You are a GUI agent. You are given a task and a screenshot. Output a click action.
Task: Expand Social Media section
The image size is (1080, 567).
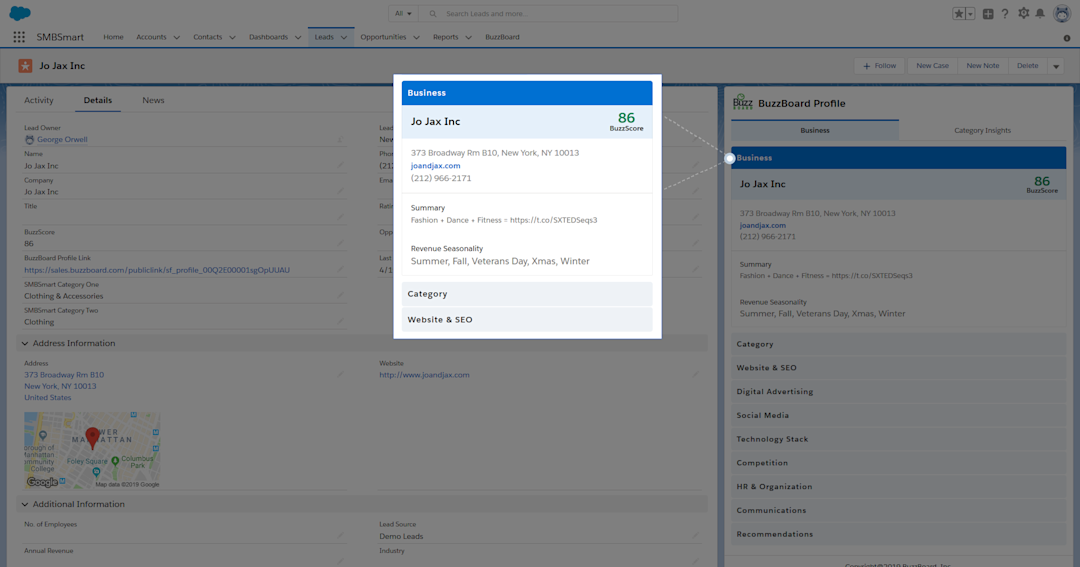point(899,415)
